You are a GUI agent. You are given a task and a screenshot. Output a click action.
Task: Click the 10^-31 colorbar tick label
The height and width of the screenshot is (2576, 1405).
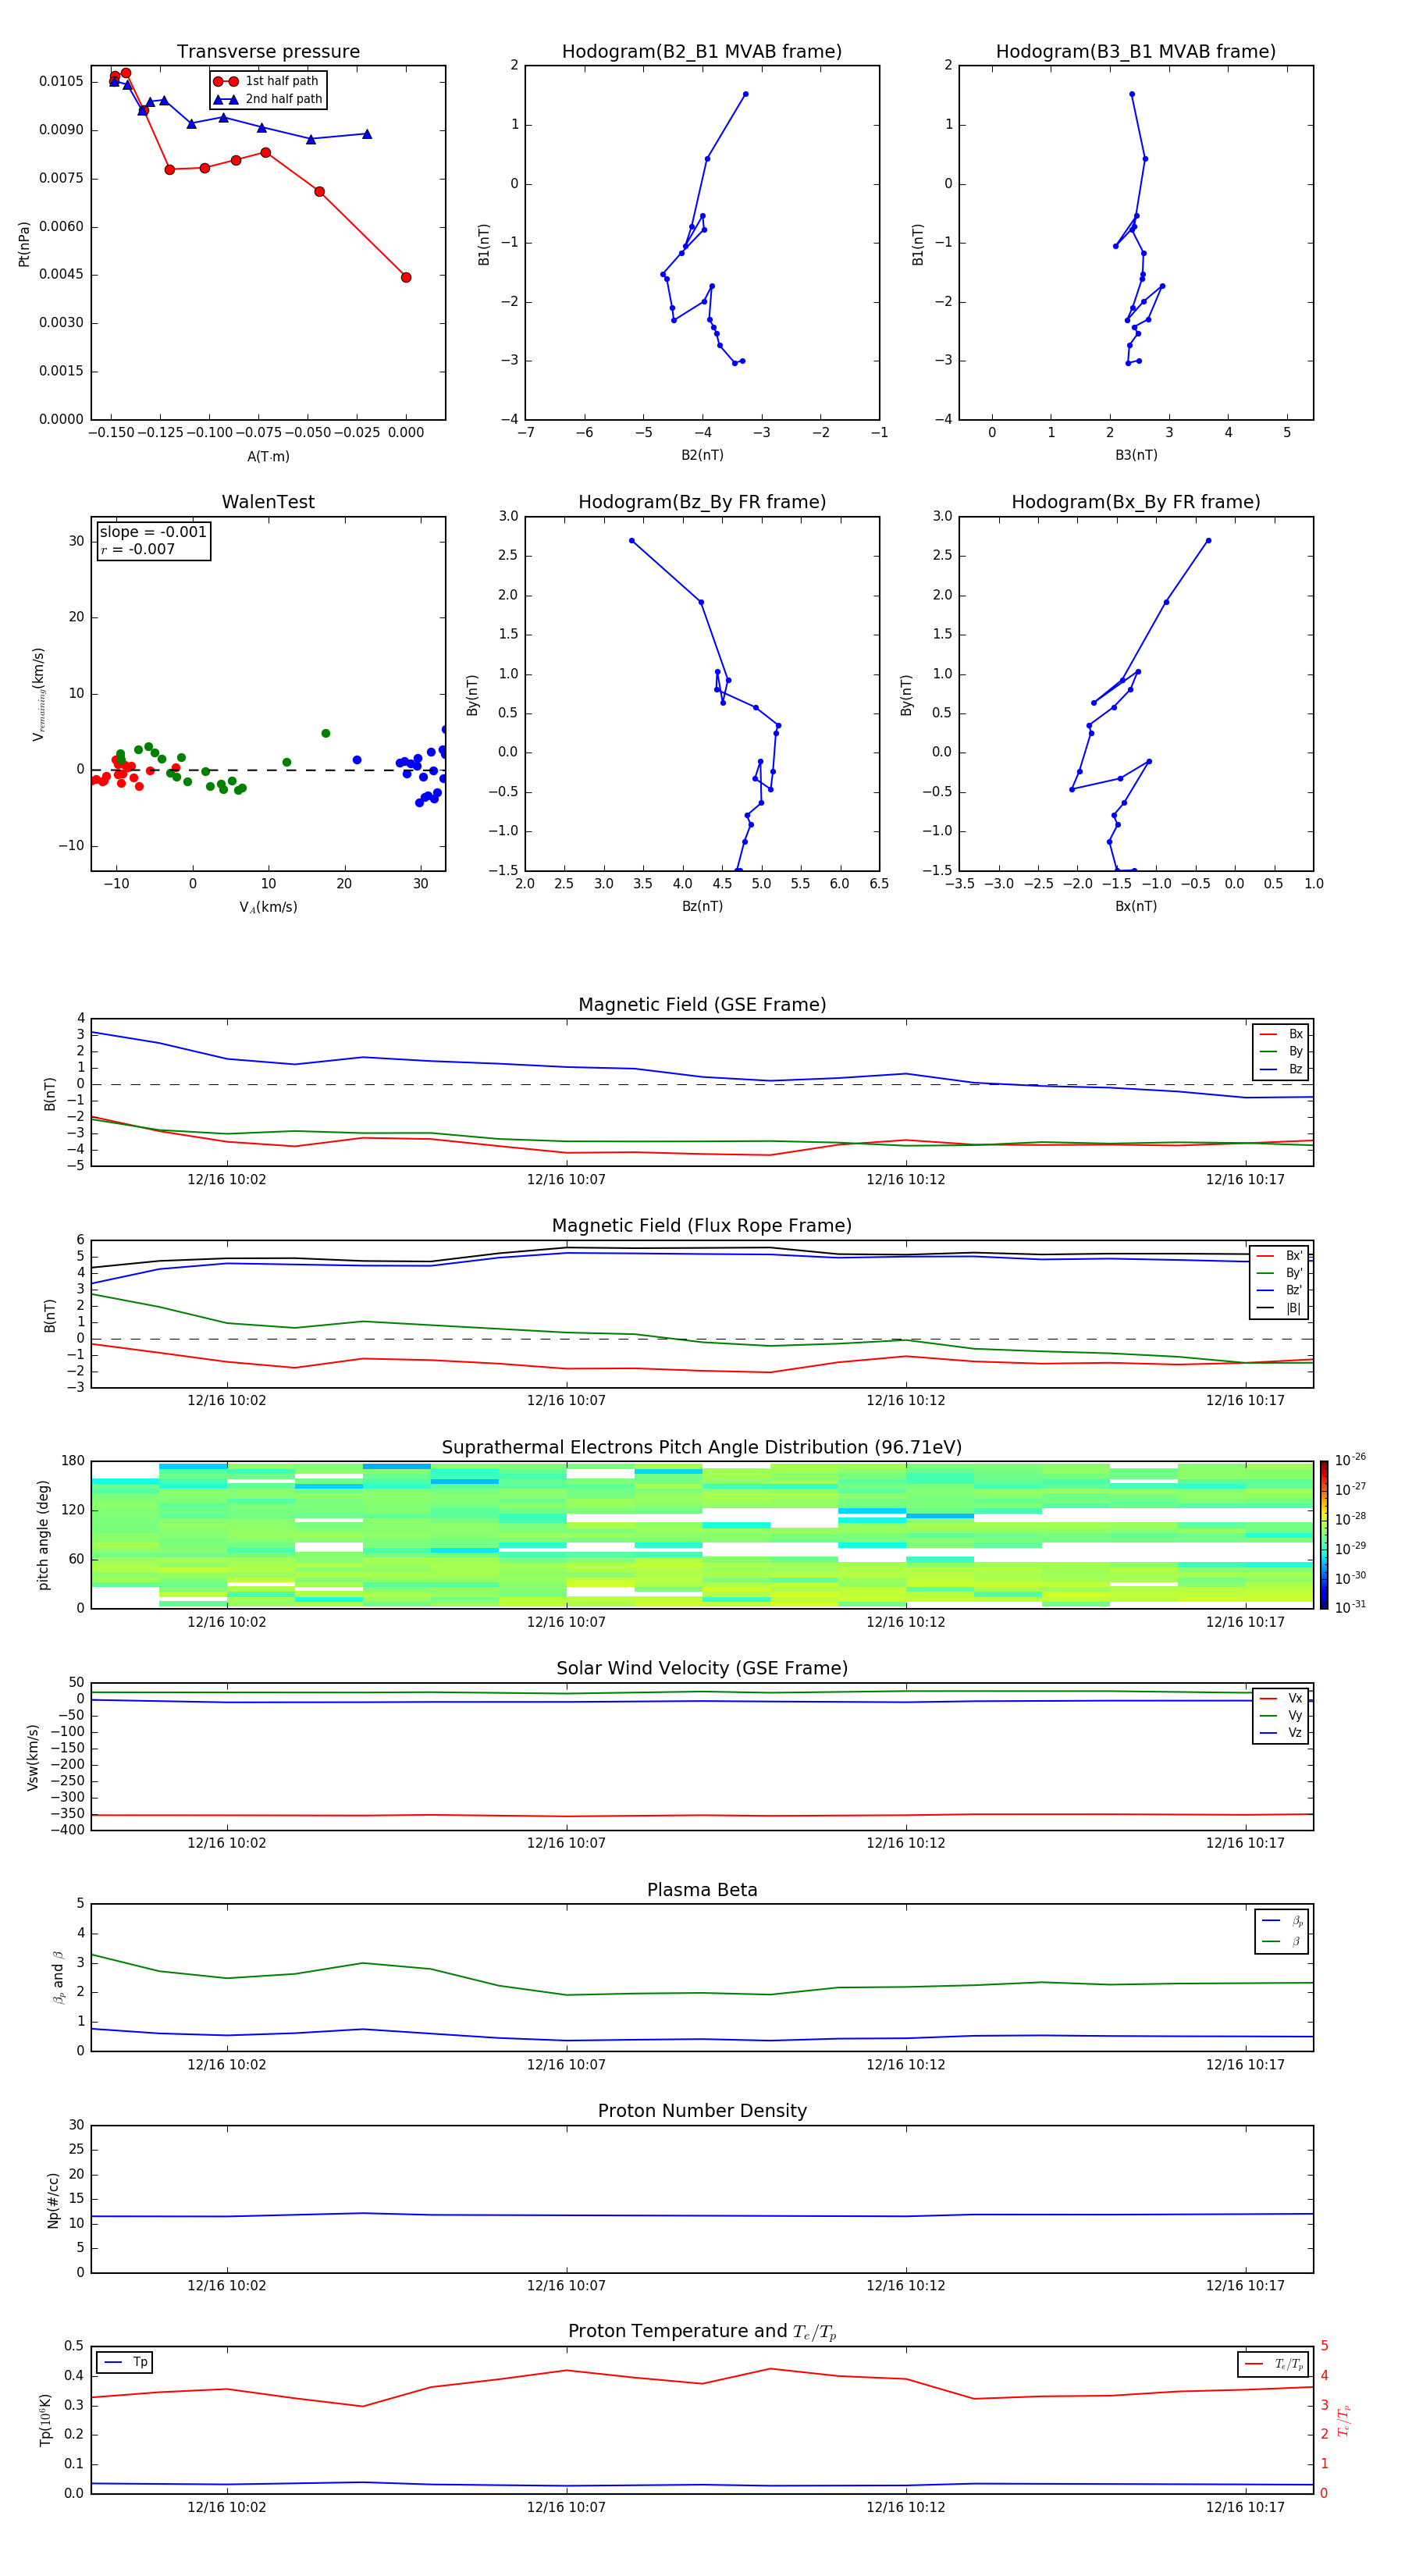(1350, 1607)
